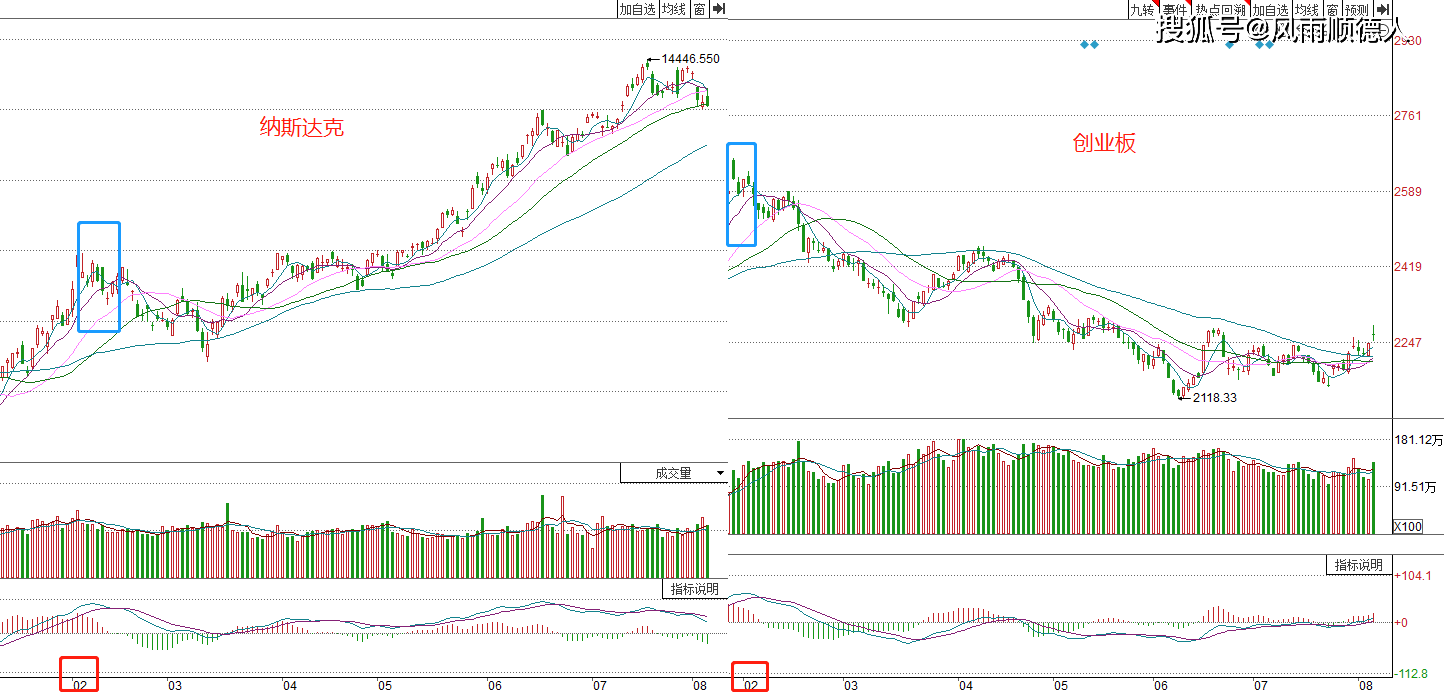Toggle 均线 on the 创业板 chart
Image resolution: width=1444 pixels, height=693 pixels.
point(1308,9)
